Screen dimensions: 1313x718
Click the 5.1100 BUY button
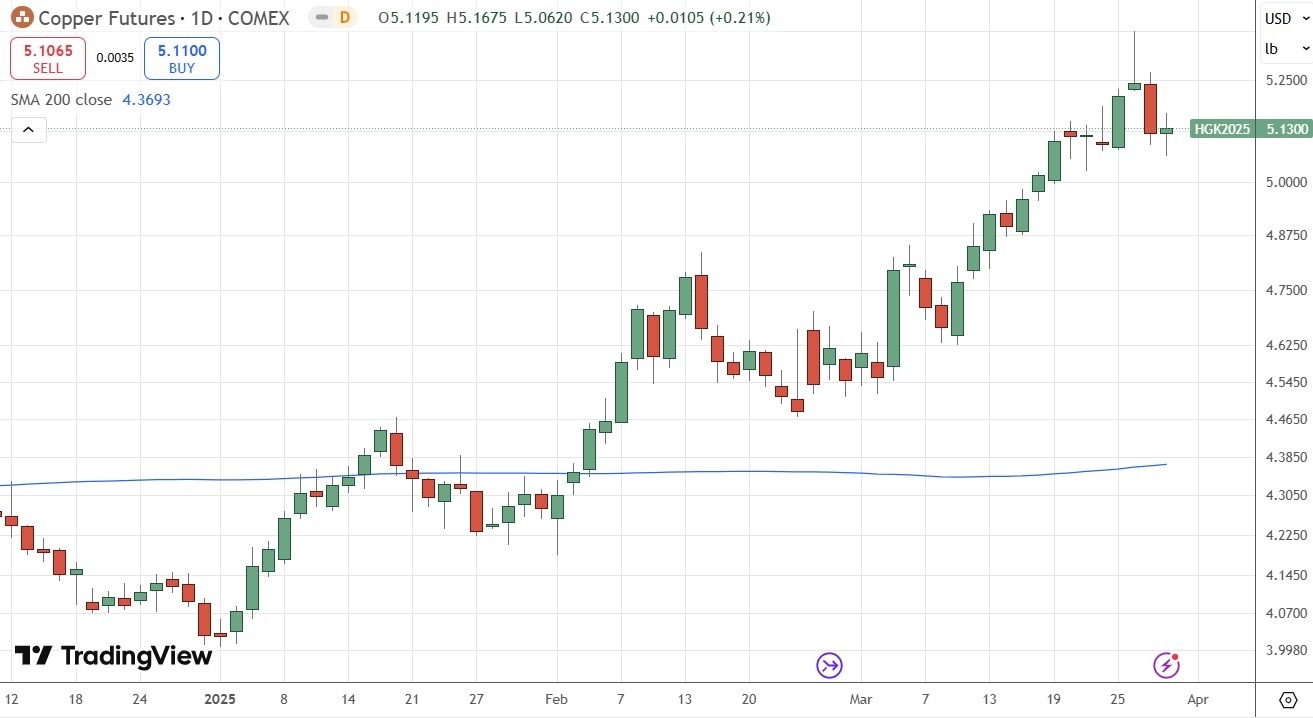point(181,58)
